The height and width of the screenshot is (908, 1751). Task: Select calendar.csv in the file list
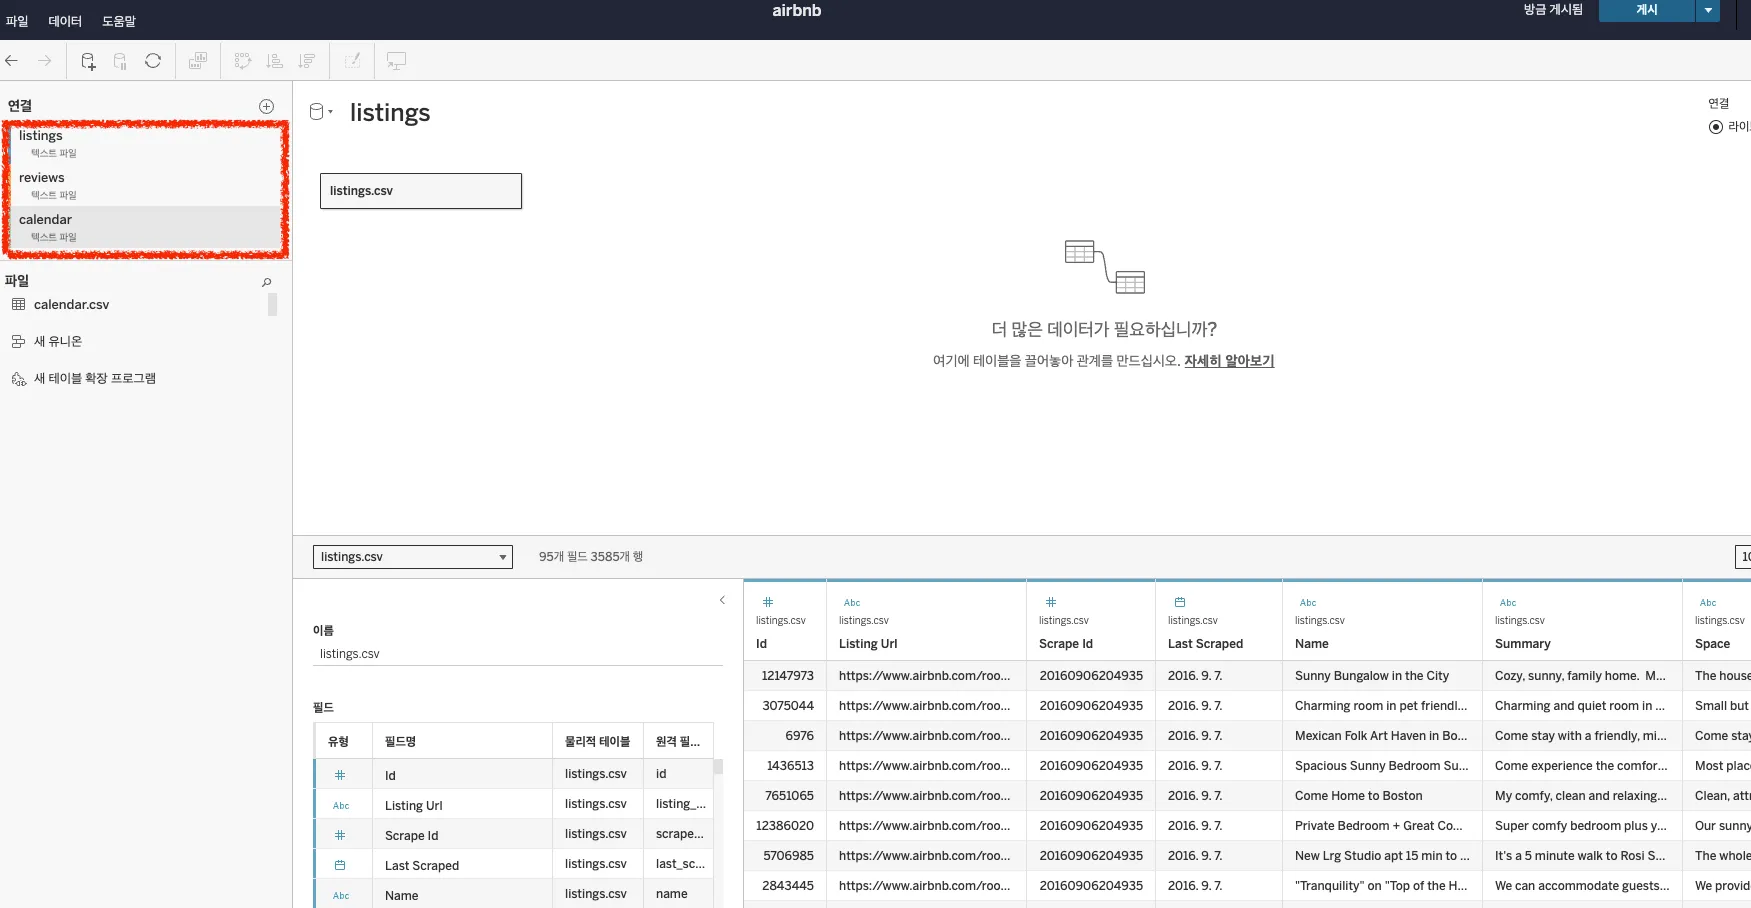coord(71,304)
